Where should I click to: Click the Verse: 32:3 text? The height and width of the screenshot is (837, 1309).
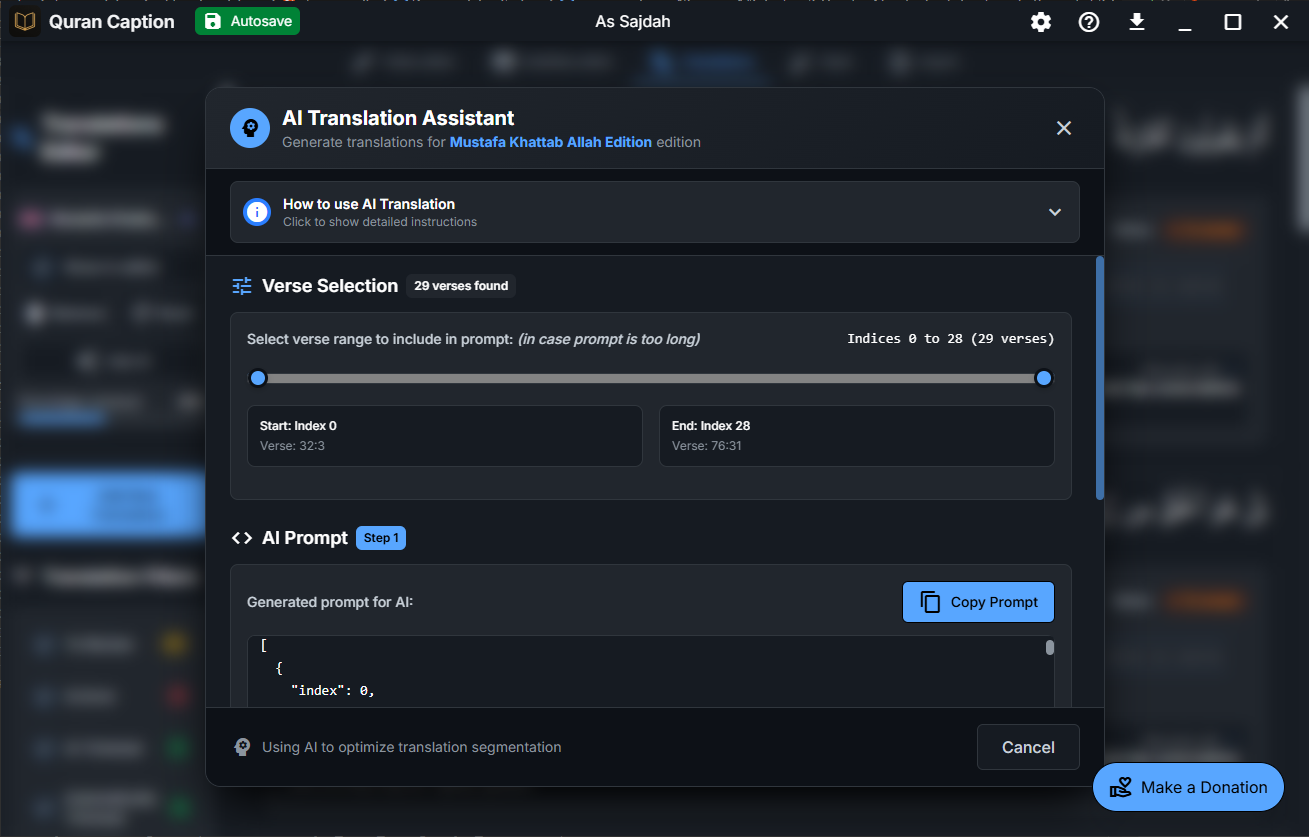[292, 446]
